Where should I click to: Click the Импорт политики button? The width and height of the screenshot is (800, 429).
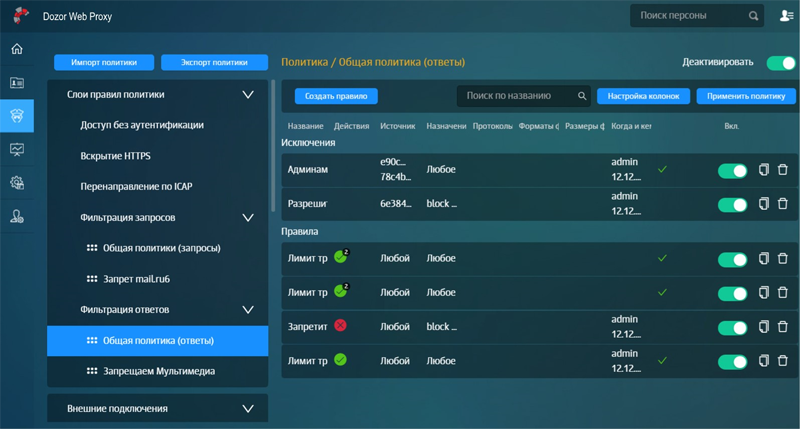pyautogui.click(x=104, y=62)
